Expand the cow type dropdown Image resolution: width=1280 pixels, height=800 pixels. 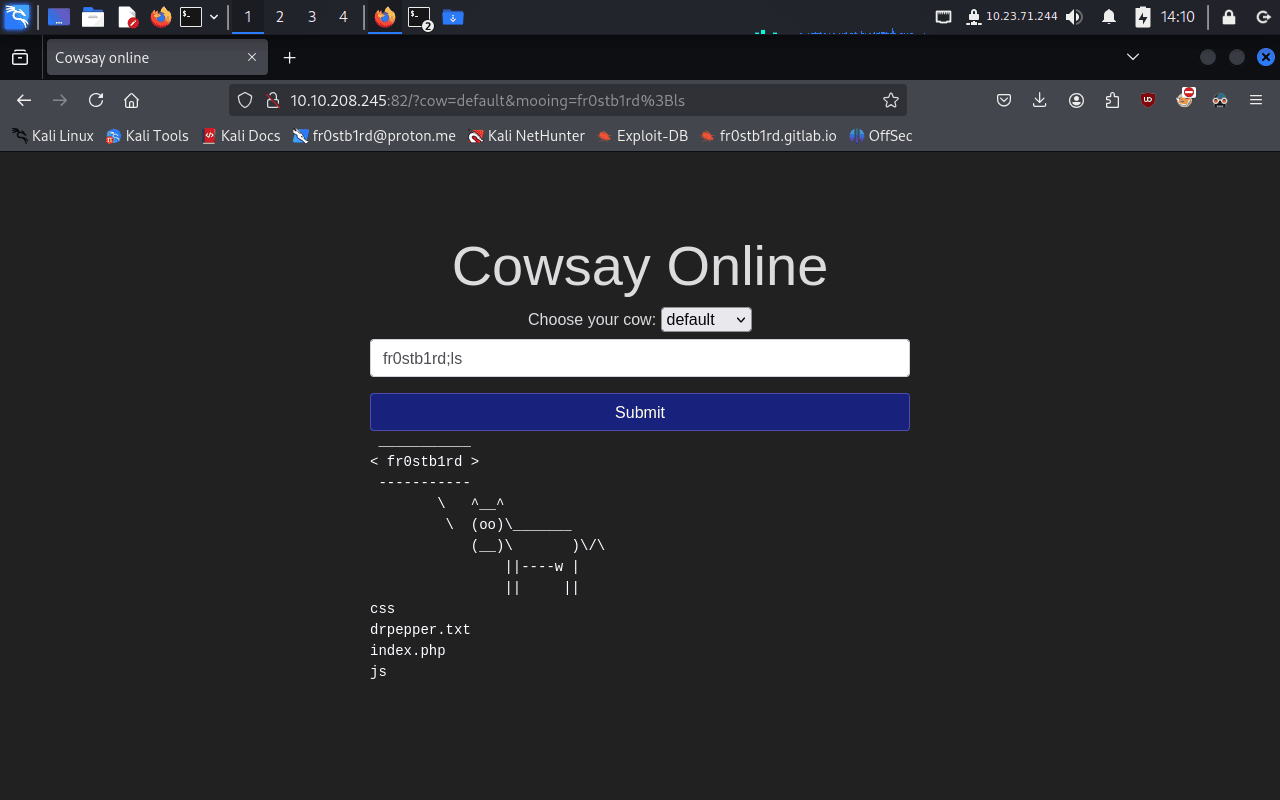(x=706, y=320)
